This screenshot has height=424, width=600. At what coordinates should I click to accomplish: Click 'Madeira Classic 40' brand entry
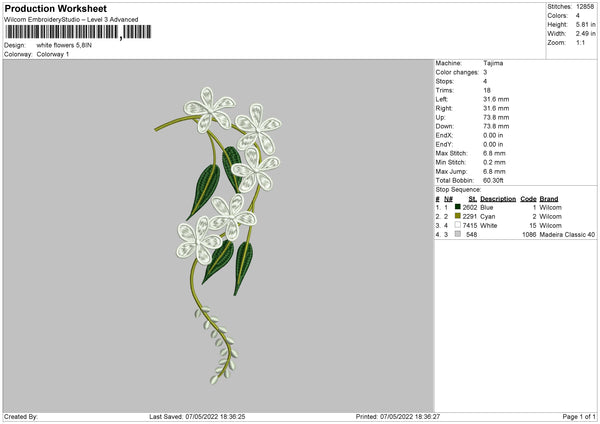[567, 235]
